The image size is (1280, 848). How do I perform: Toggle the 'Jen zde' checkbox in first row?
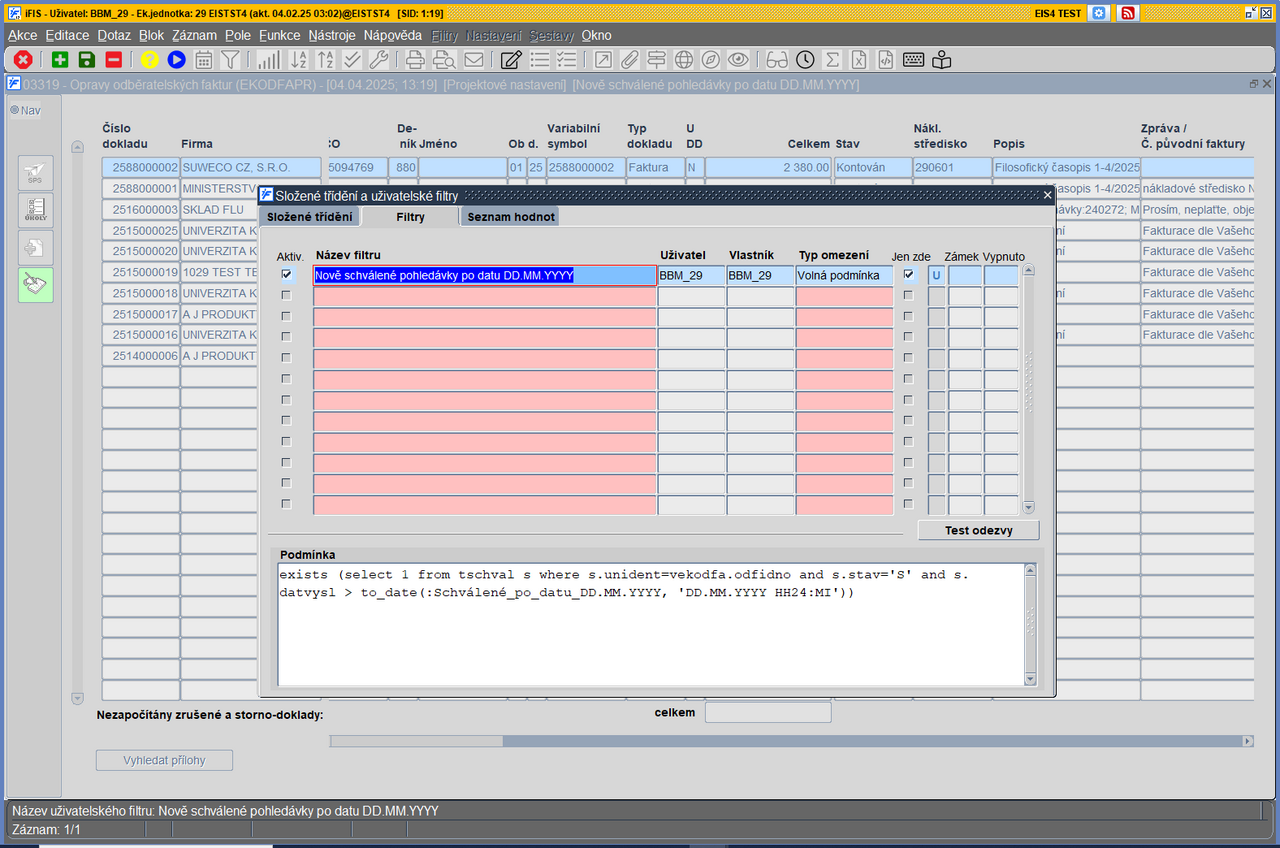908,274
